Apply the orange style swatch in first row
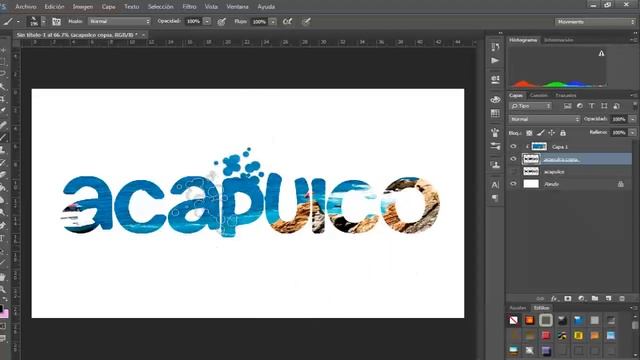The height and width of the screenshot is (360, 640). [x=529, y=320]
